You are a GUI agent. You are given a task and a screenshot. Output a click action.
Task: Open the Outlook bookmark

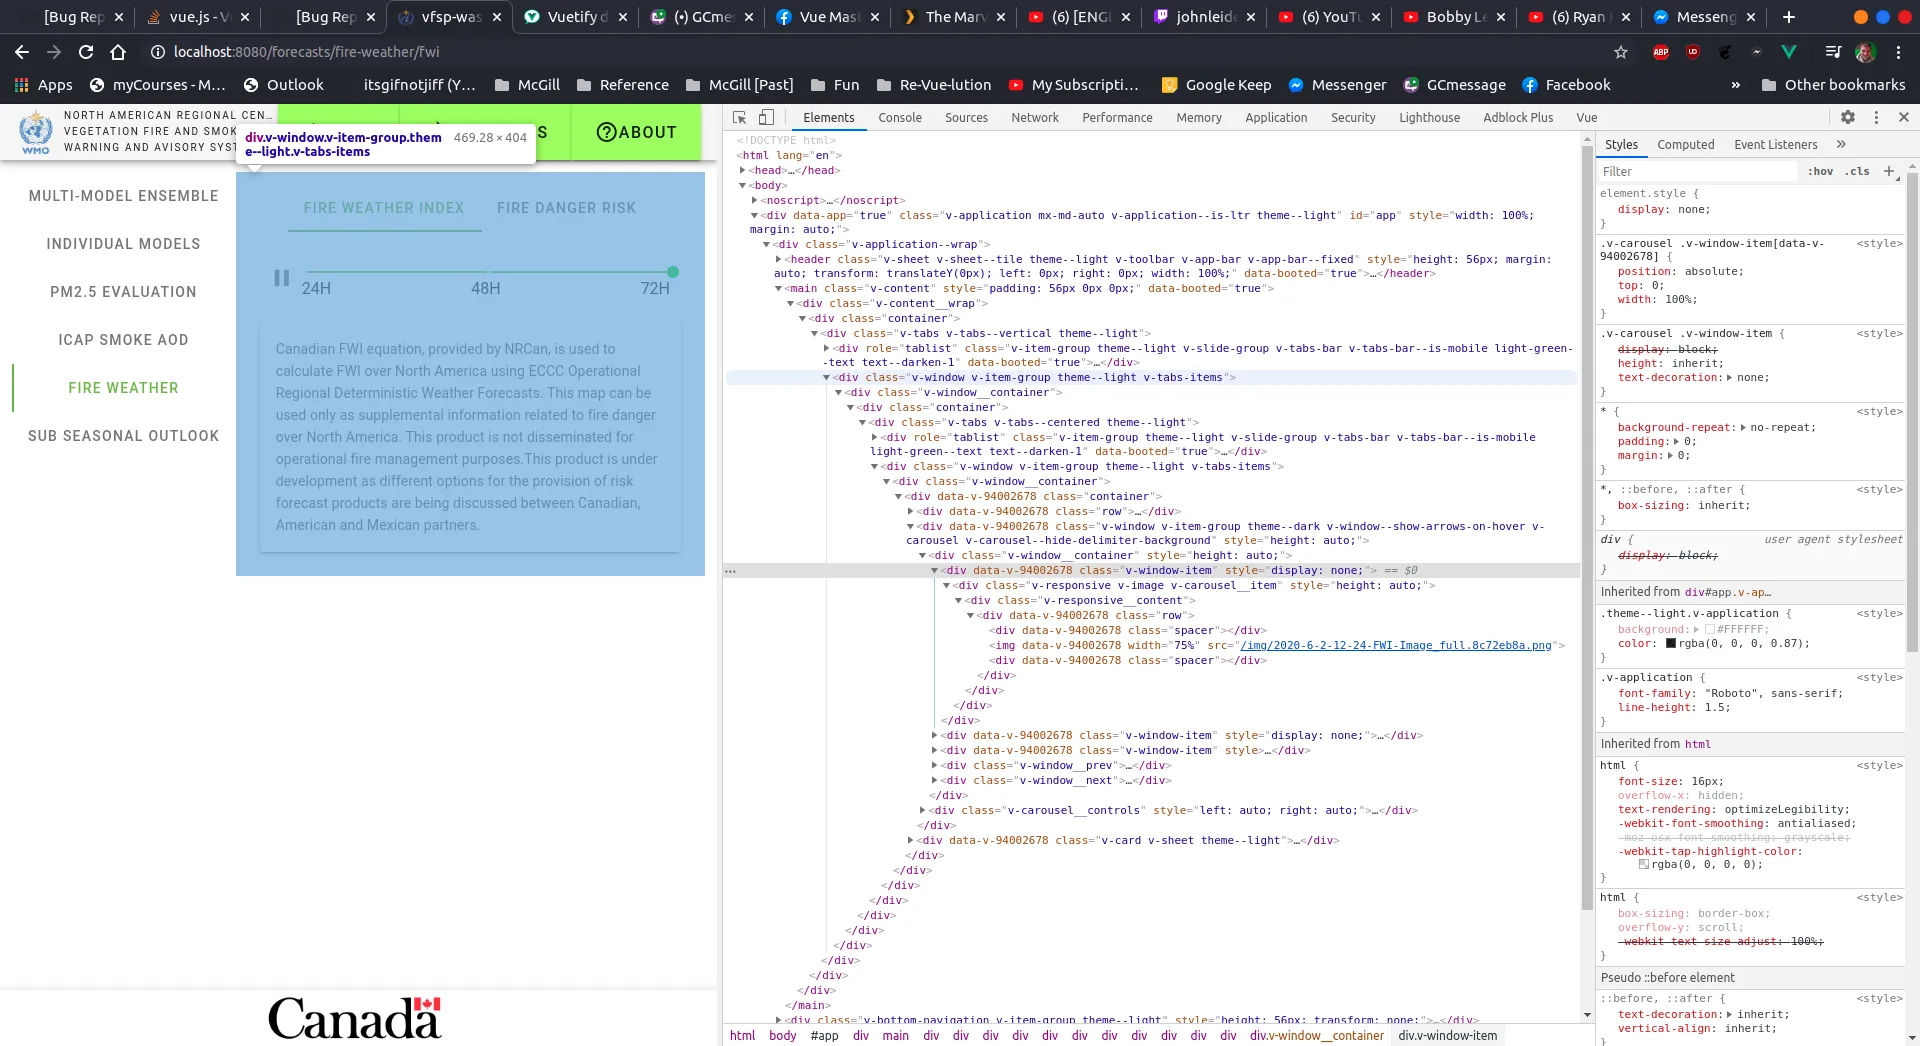click(284, 85)
